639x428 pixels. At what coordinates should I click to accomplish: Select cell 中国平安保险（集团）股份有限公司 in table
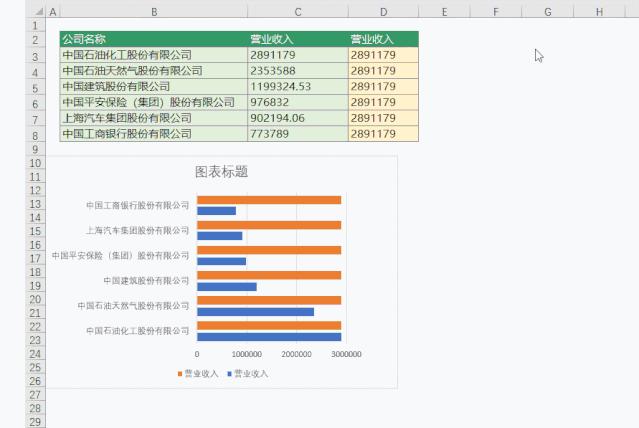pyautogui.click(x=154, y=102)
